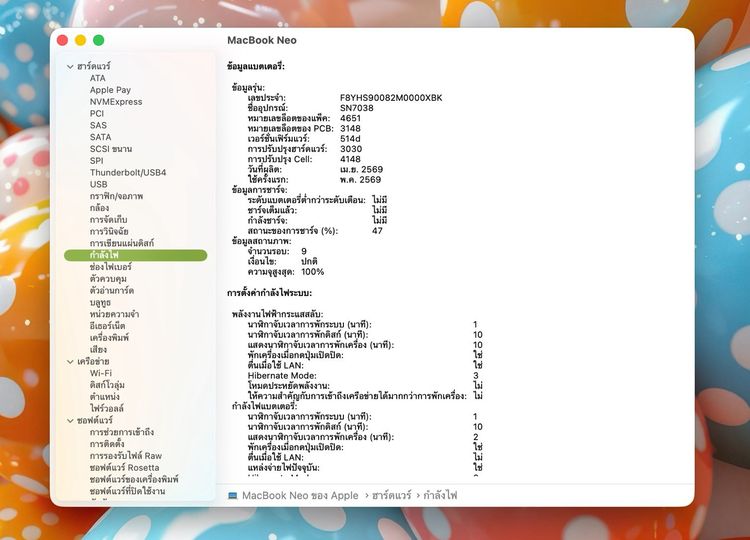Open การช่วยการเข้าถึง sidebar item
The height and width of the screenshot is (540, 750).
pyautogui.click(x=122, y=432)
